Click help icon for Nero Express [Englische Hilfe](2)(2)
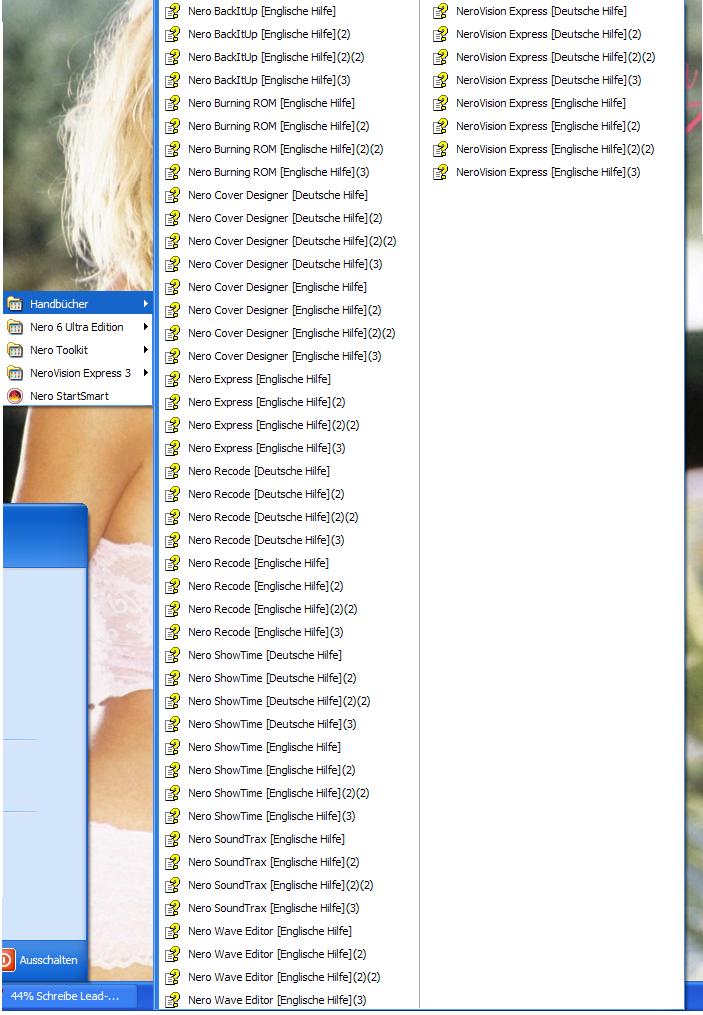Screen dimensions: 703x1015 172,425
